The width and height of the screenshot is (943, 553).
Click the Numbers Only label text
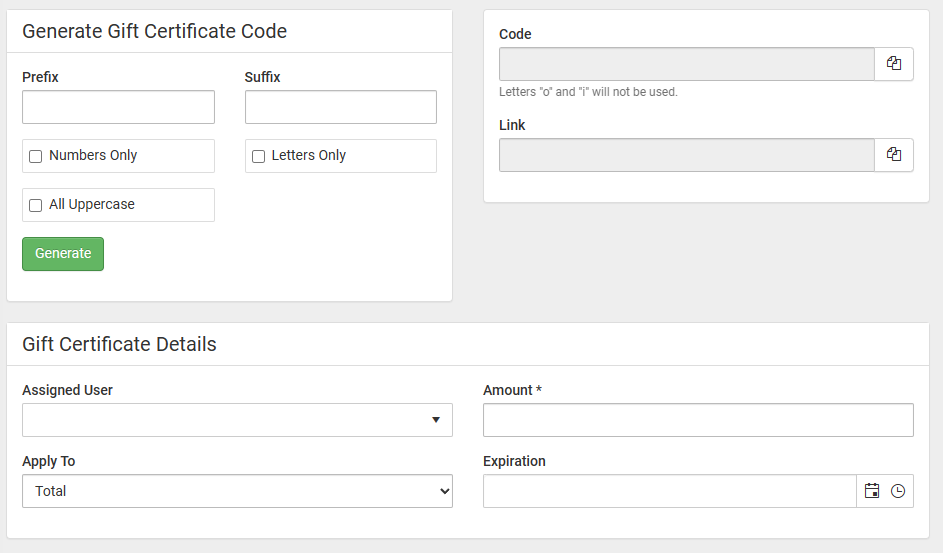93,155
